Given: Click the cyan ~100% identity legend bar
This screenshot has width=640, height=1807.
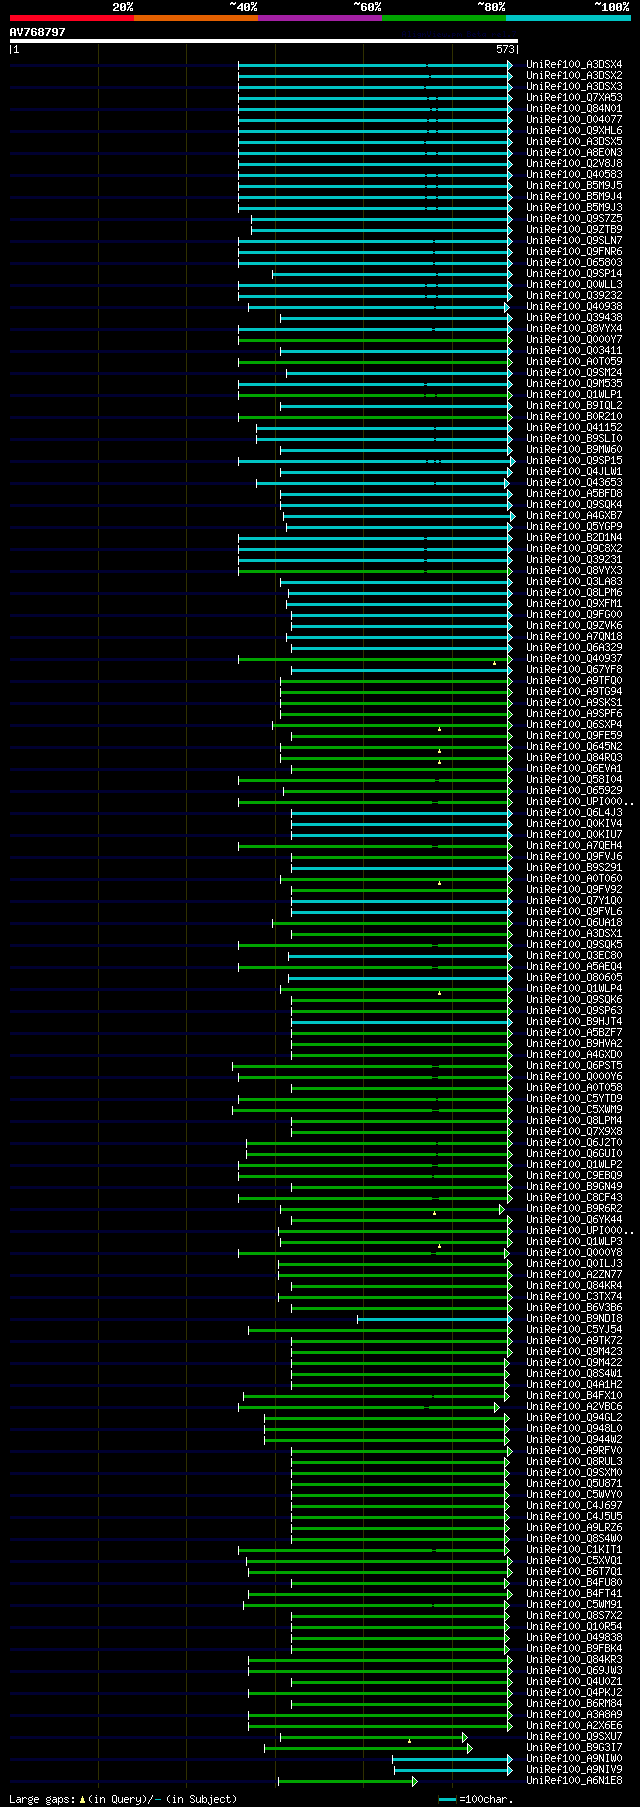Looking at the screenshot, I should pos(568,18).
